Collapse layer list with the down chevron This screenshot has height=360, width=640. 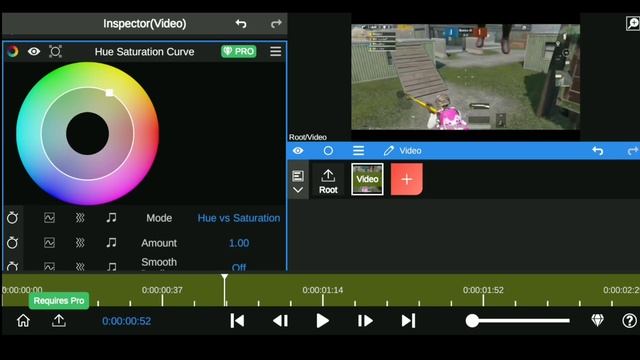coord(298,190)
